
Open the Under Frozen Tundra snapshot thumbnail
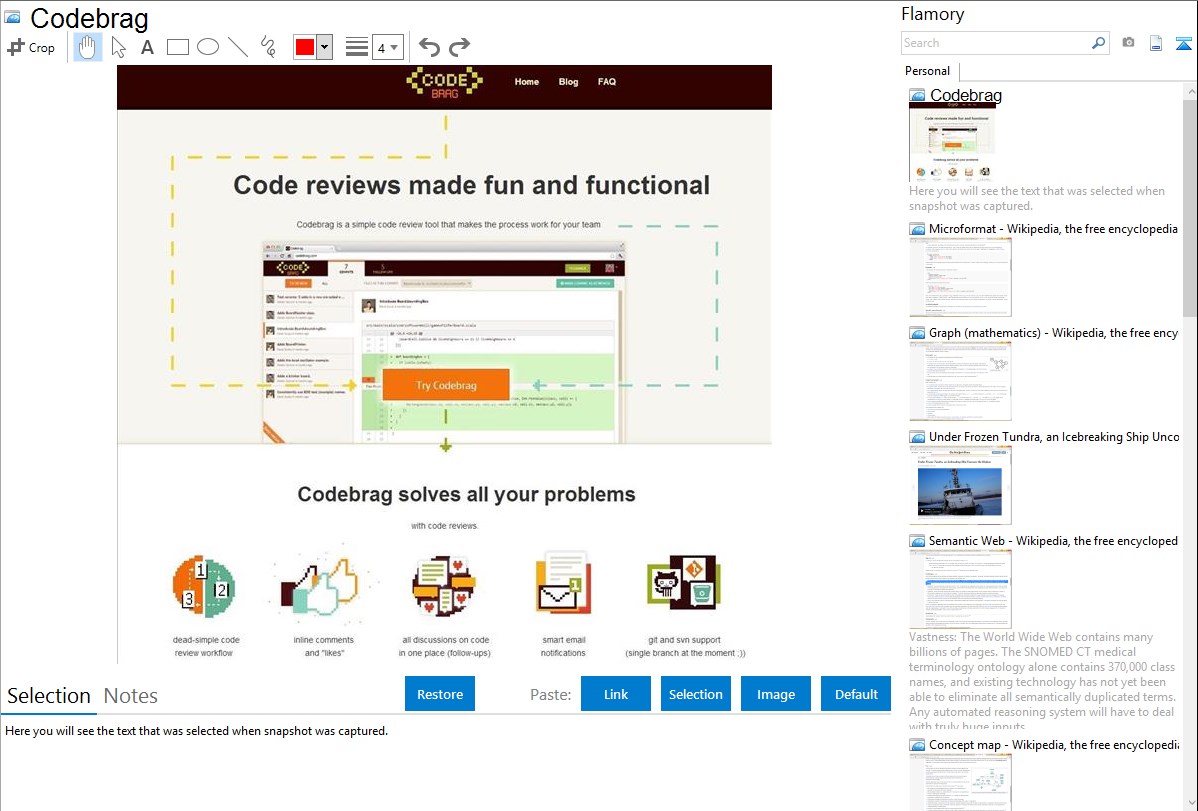coord(960,485)
